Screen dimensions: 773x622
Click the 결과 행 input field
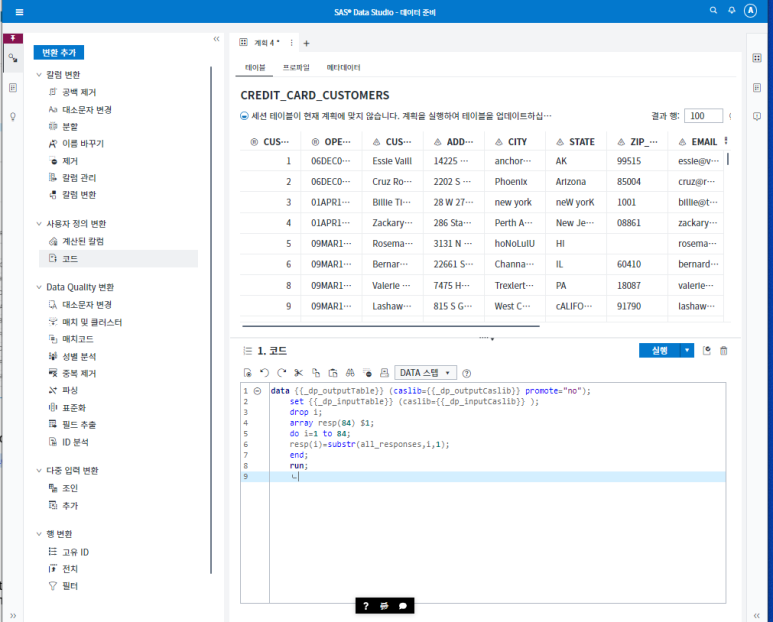(x=703, y=116)
